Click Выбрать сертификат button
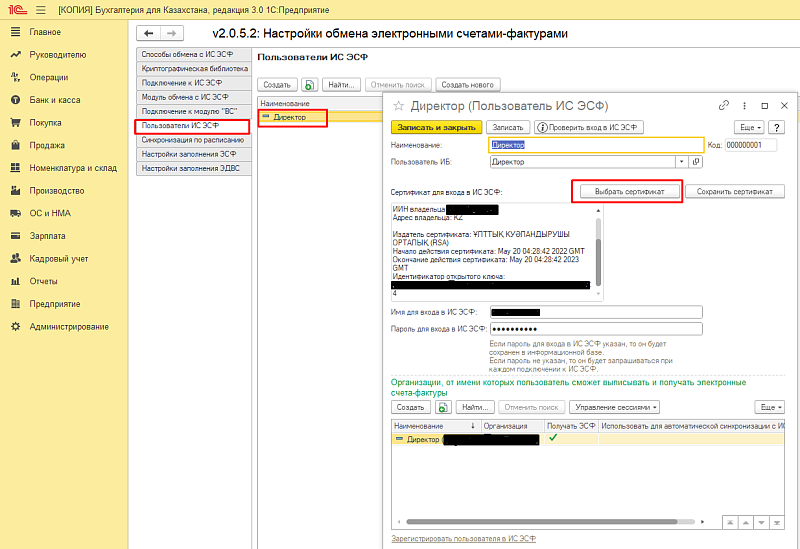Image resolution: width=800 pixels, height=549 pixels. point(627,191)
